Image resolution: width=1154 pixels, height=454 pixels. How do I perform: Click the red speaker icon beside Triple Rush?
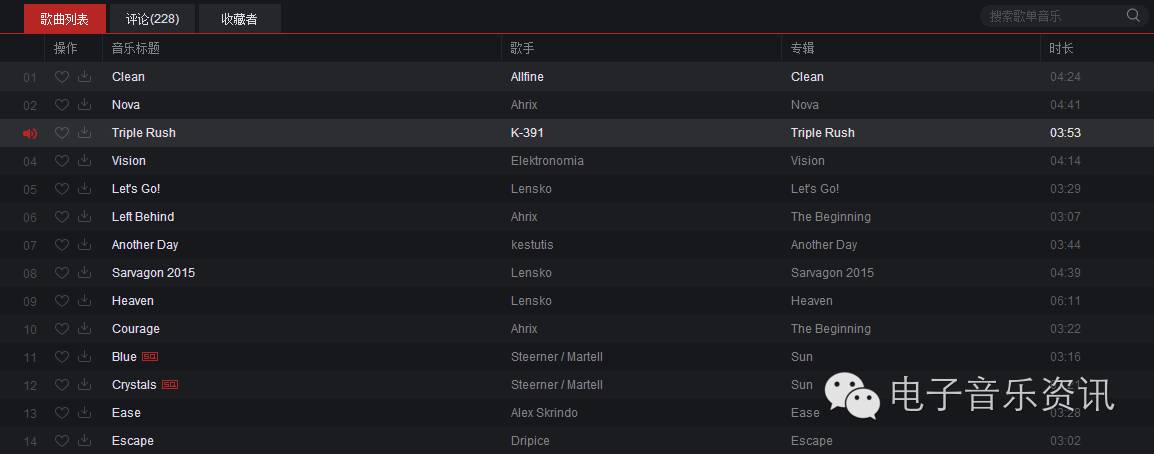coord(30,133)
